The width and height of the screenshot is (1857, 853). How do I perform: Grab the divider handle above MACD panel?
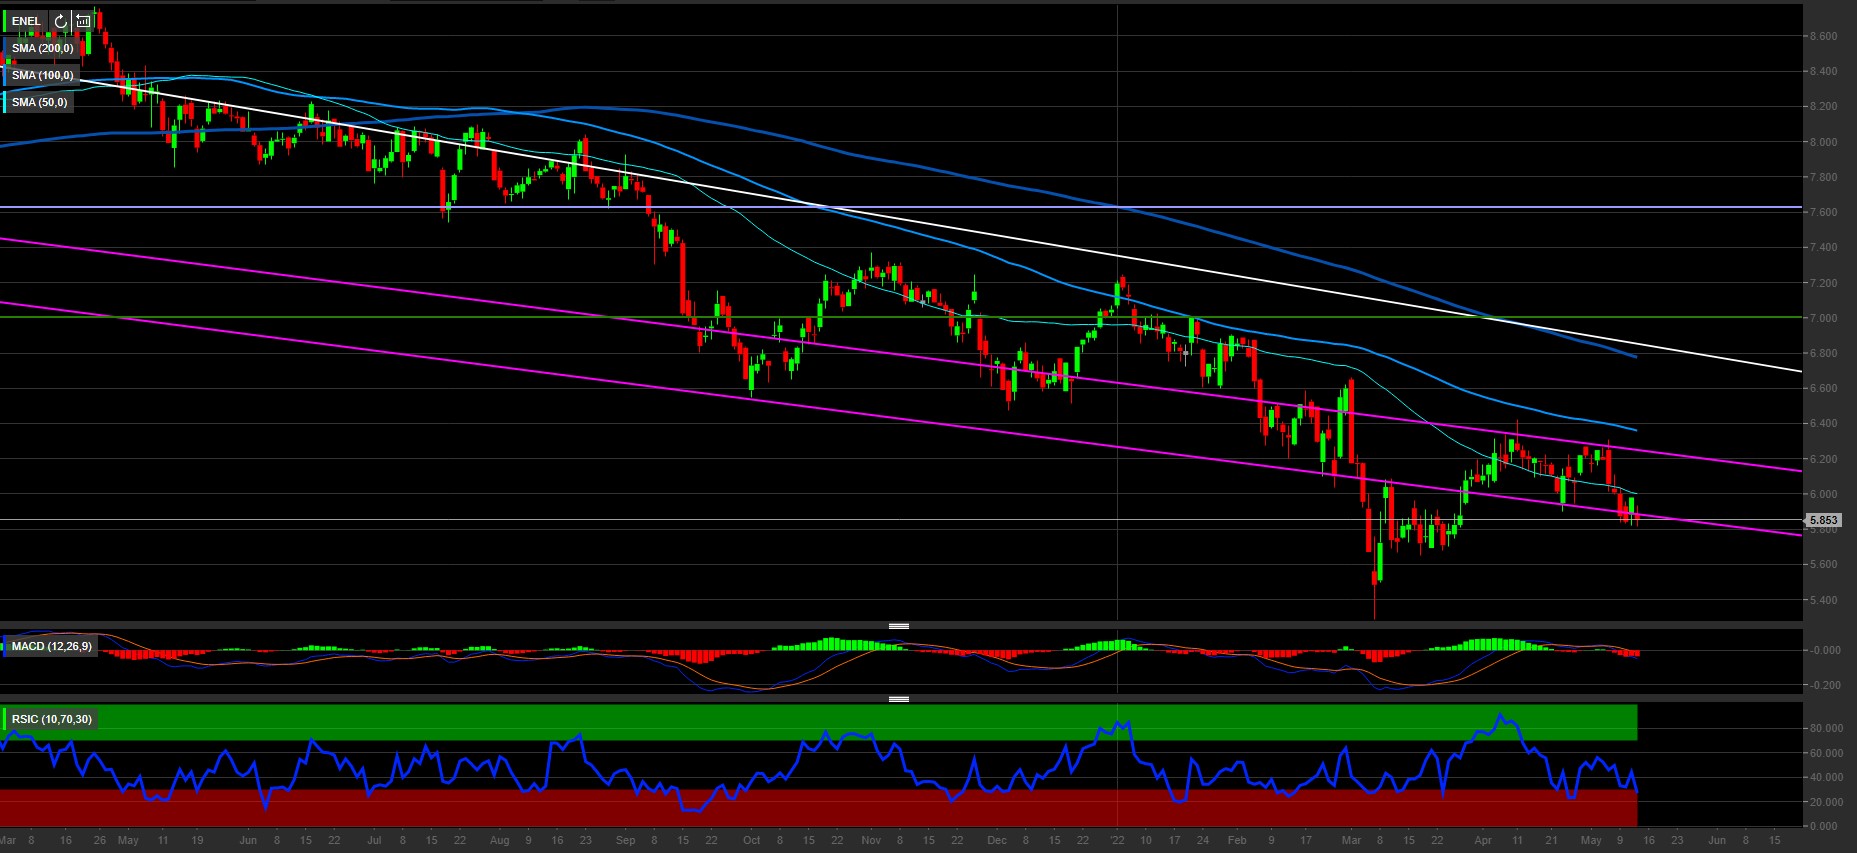click(x=898, y=626)
